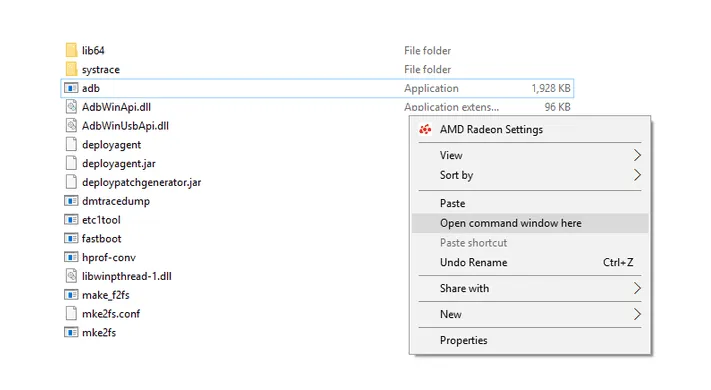
Task: Select the libwinpthread-1.dll file name
Action: coord(127,277)
